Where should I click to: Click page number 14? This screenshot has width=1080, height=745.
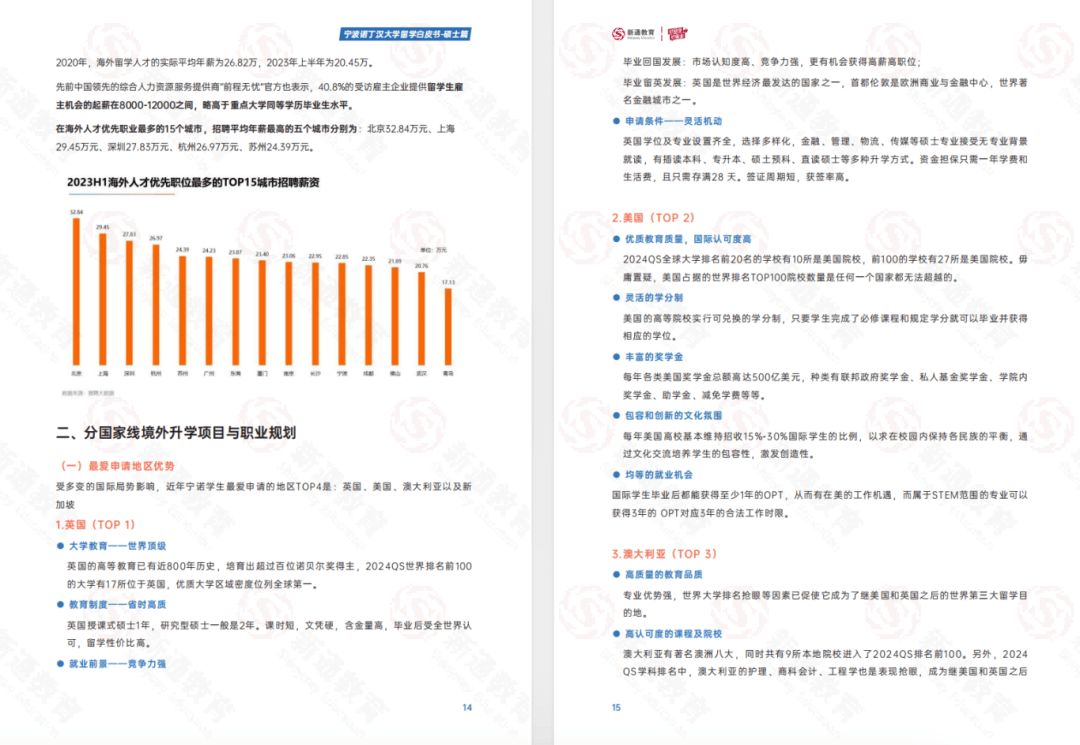pos(467,707)
